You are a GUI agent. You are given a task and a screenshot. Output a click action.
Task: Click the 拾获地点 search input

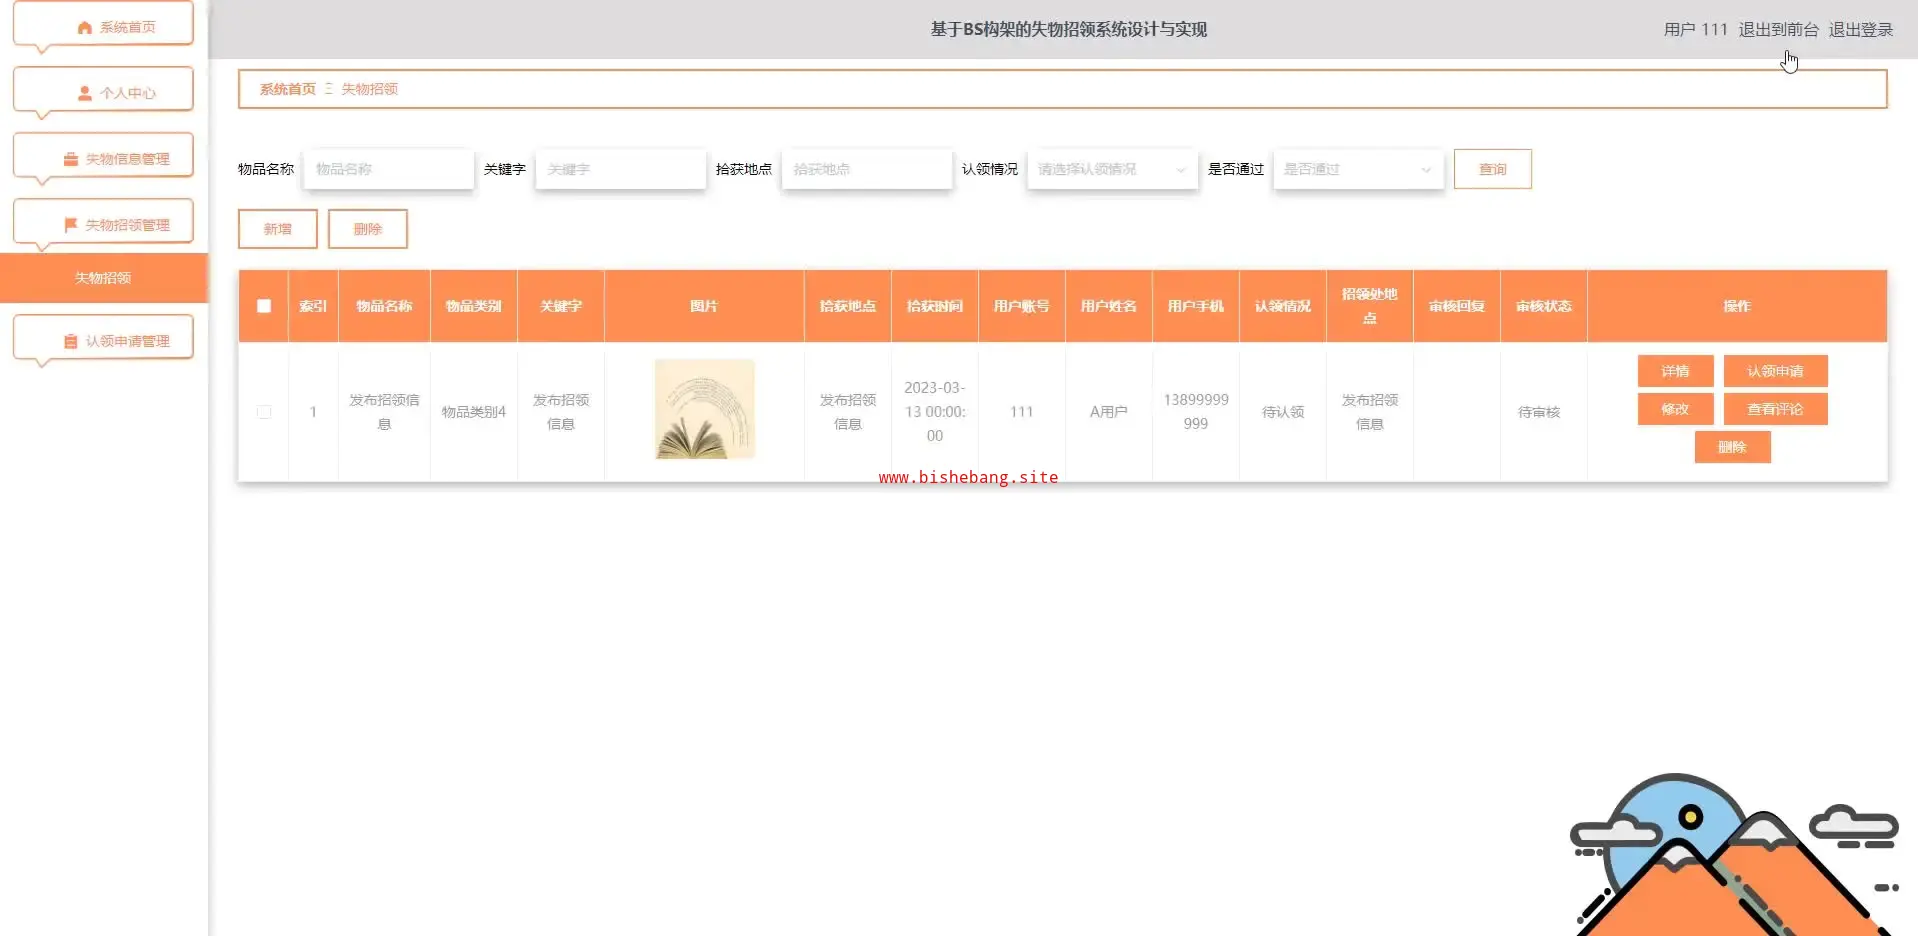(x=867, y=170)
